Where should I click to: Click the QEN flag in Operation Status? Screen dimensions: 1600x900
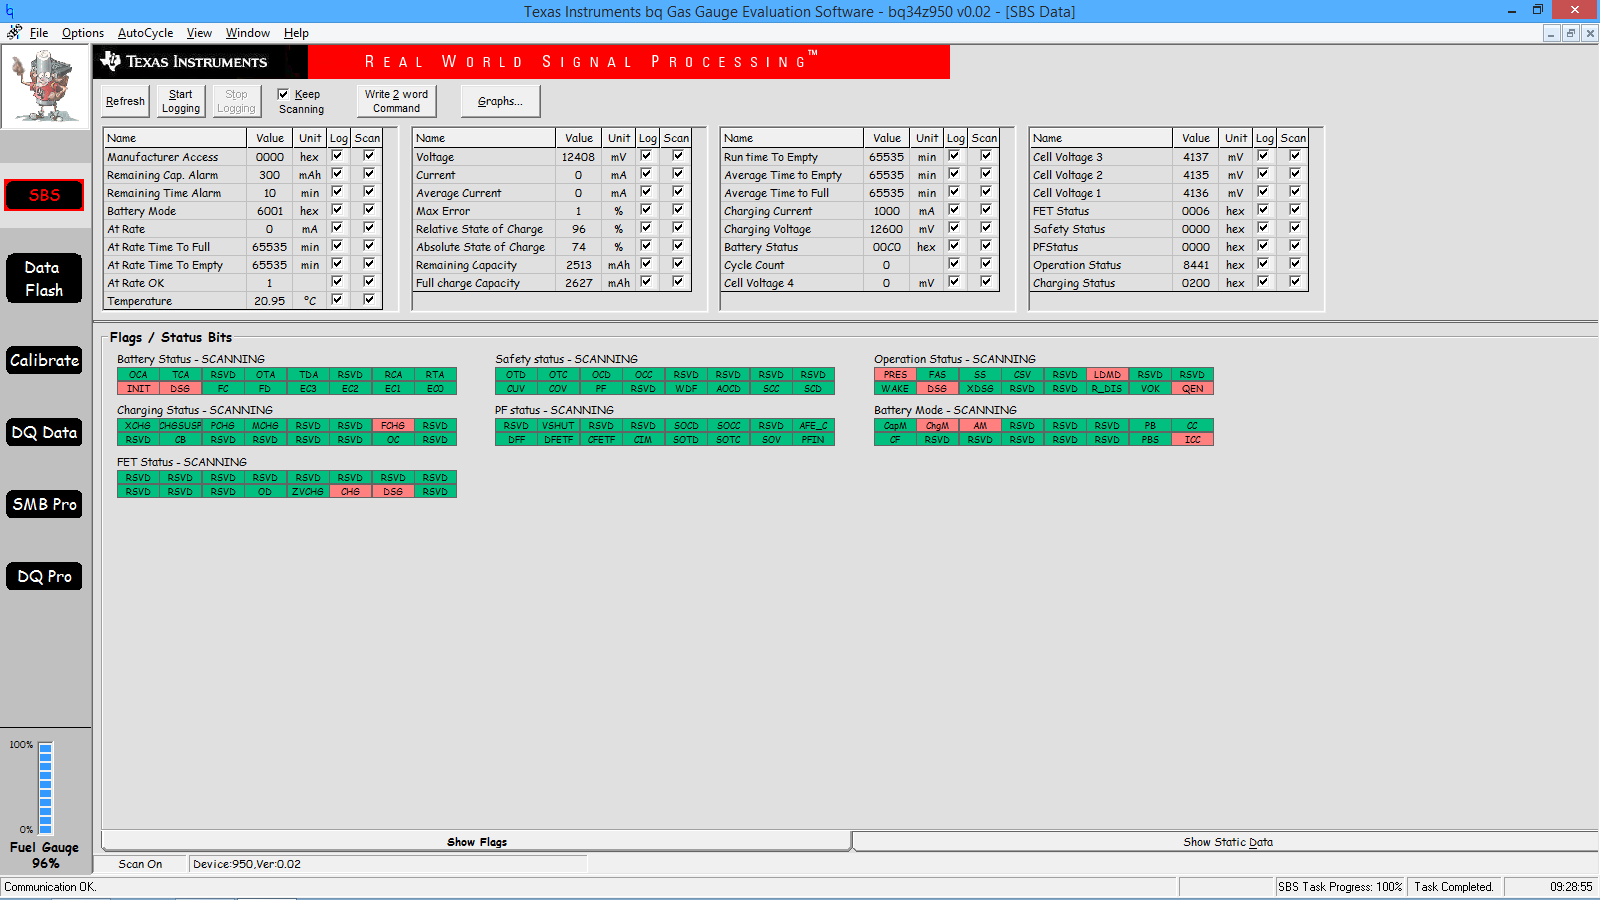1192,389
